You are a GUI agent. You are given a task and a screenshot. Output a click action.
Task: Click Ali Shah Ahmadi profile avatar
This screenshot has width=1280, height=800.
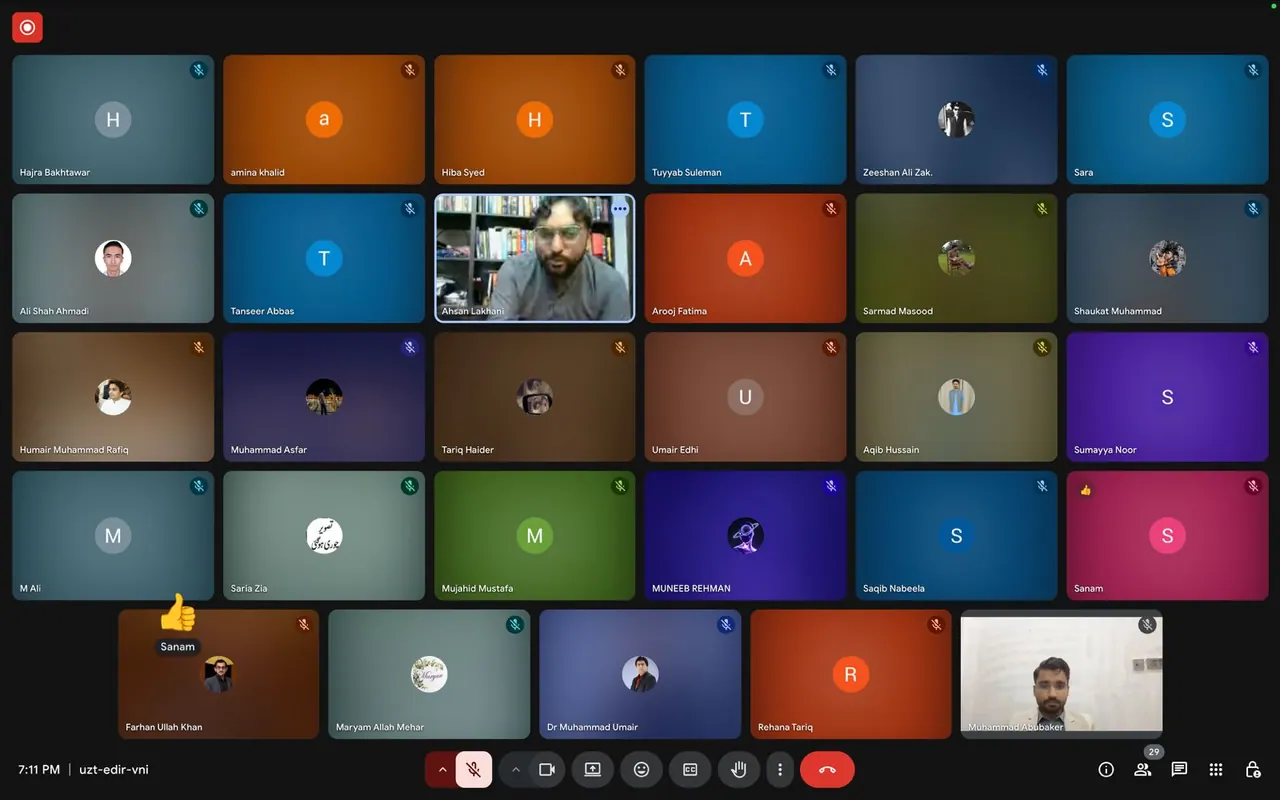pos(113,258)
